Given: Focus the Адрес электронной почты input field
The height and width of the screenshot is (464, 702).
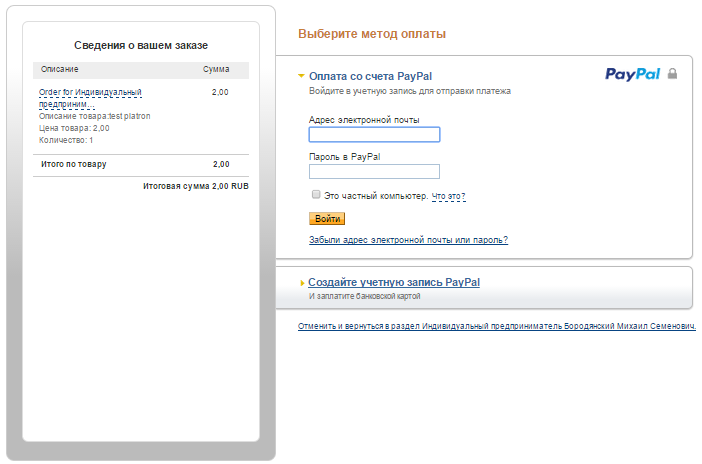Looking at the screenshot, I should (x=374, y=135).
